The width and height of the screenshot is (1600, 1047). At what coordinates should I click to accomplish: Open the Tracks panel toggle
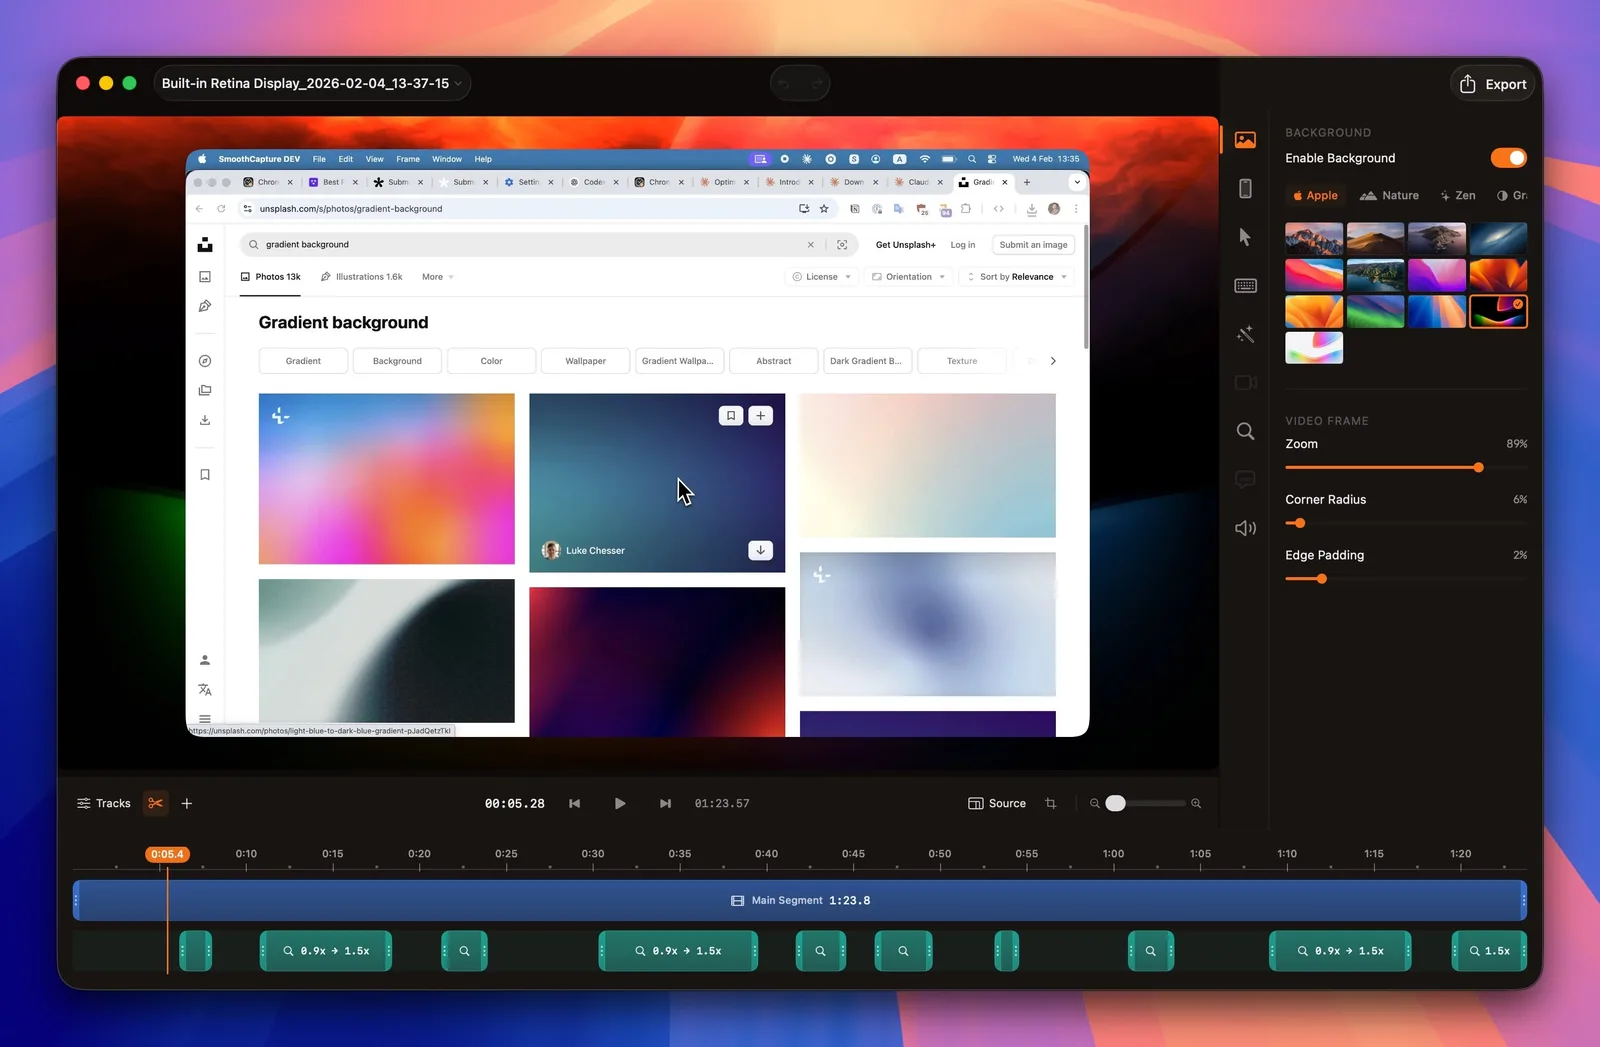[x=103, y=803]
